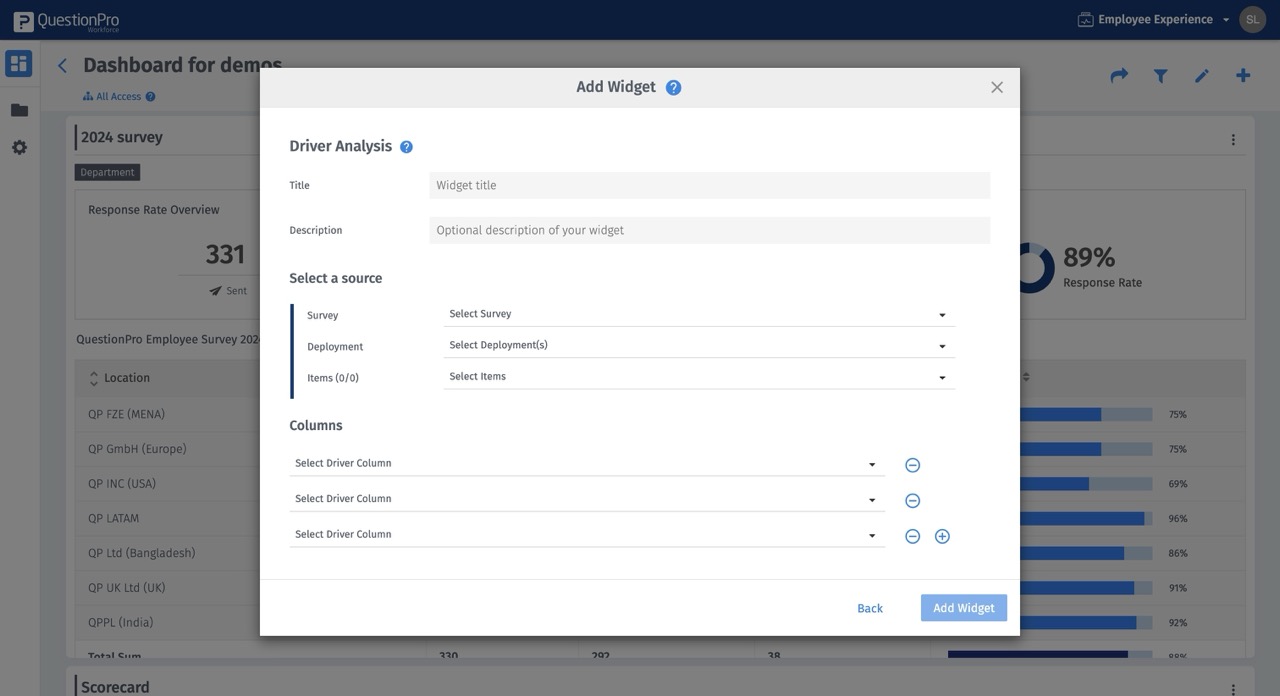Click the QuestionPro Workforce logo
Viewport: 1280px width, 696px height.
(x=66, y=21)
